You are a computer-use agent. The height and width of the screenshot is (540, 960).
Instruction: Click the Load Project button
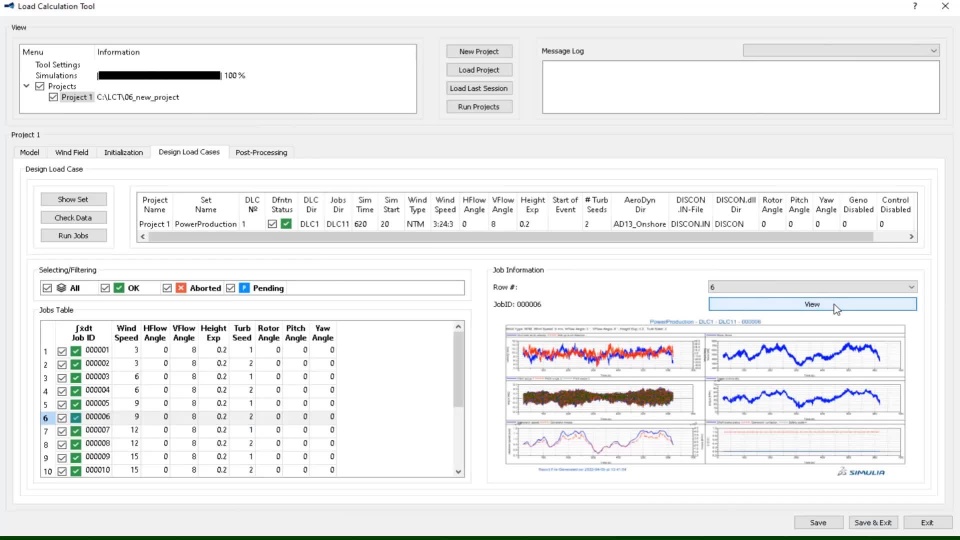tap(479, 70)
